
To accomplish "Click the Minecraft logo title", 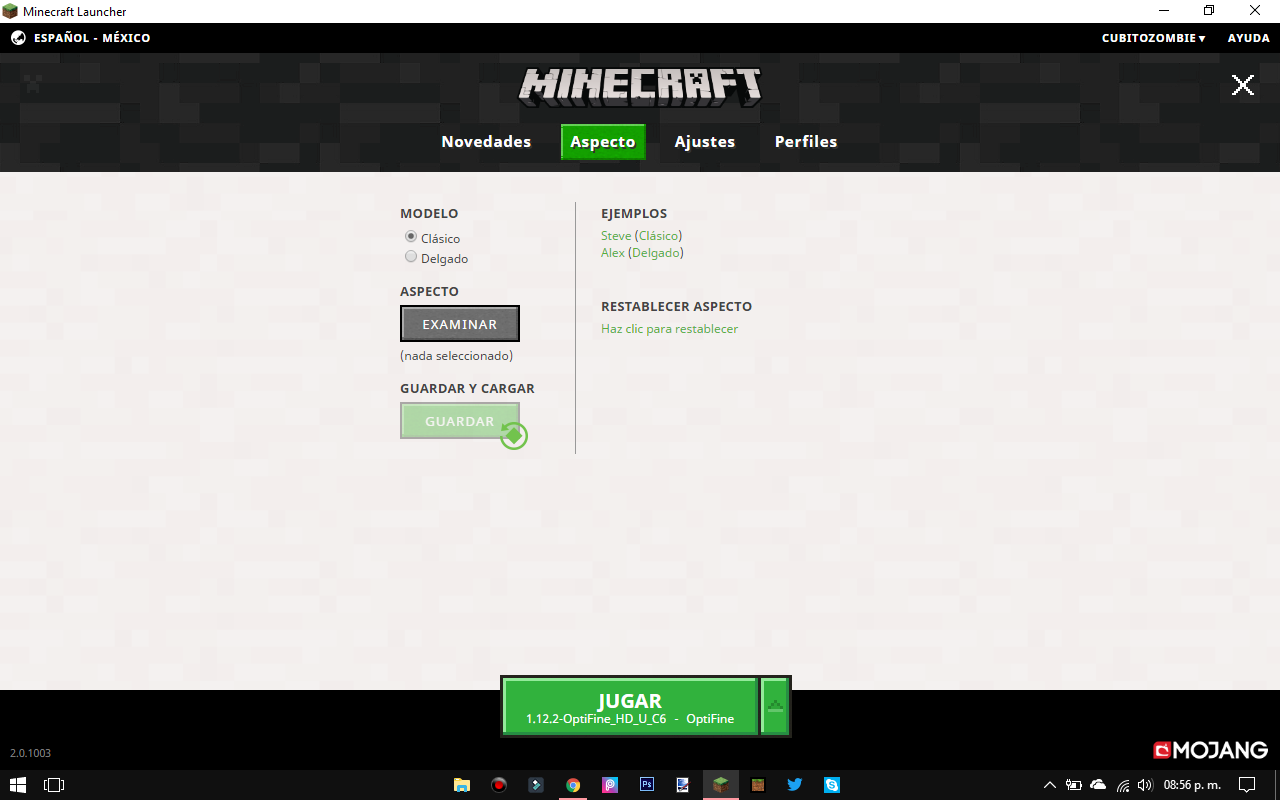I will pyautogui.click(x=640, y=87).
